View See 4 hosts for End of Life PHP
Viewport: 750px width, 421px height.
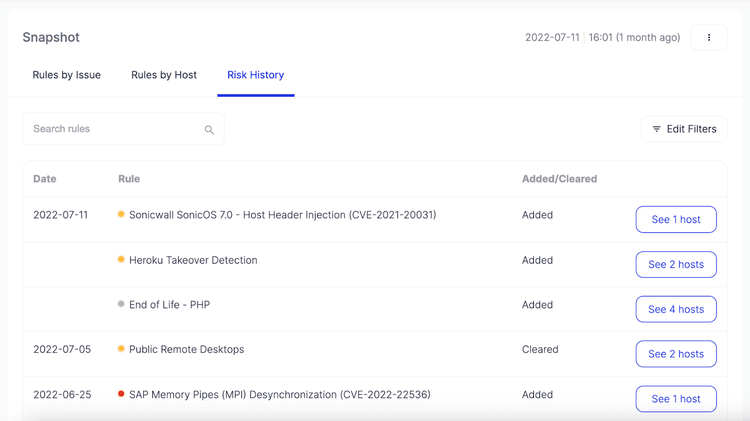pos(676,309)
